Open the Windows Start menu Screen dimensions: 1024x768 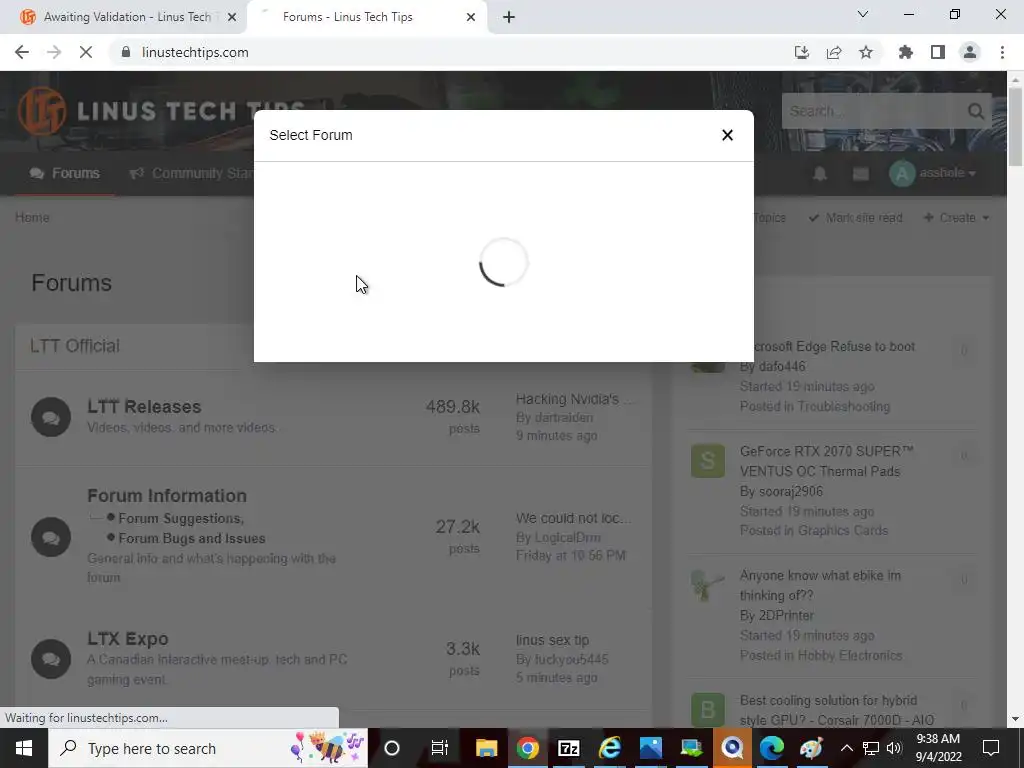(24, 748)
